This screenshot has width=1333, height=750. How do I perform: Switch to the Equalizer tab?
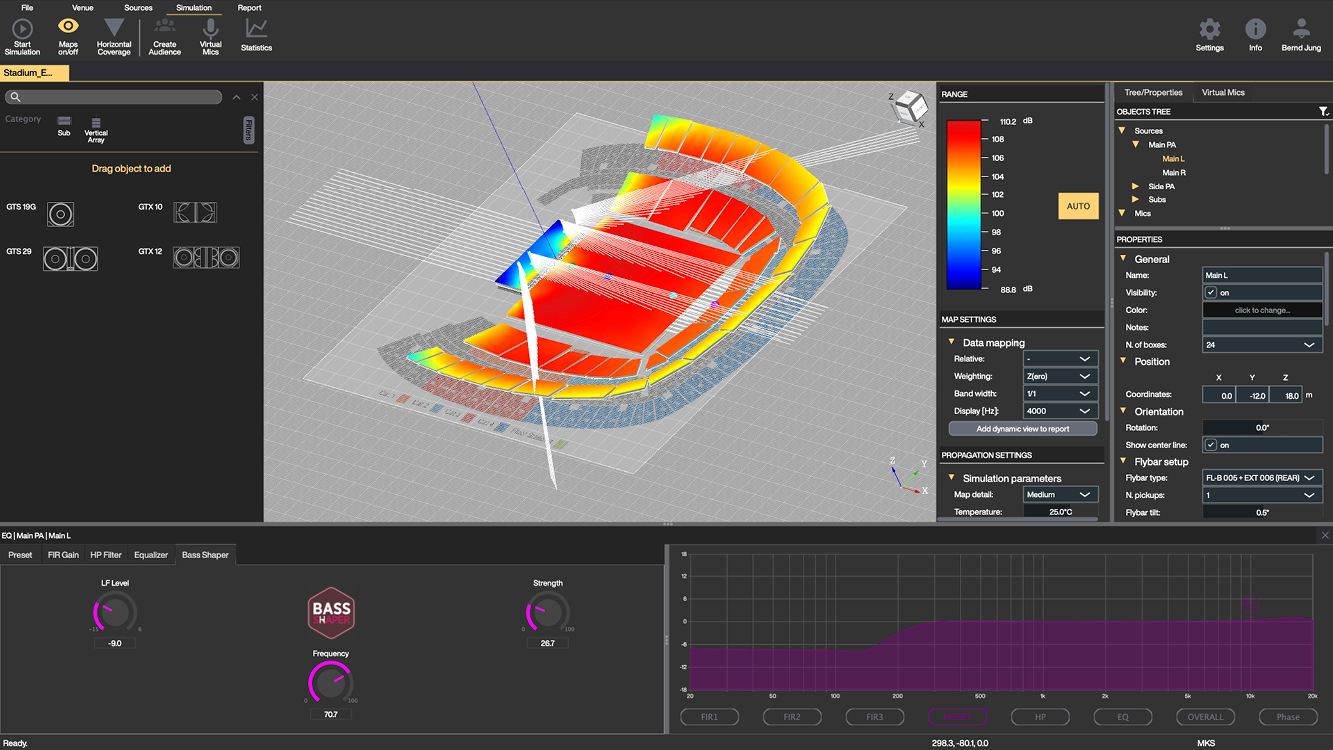151,555
